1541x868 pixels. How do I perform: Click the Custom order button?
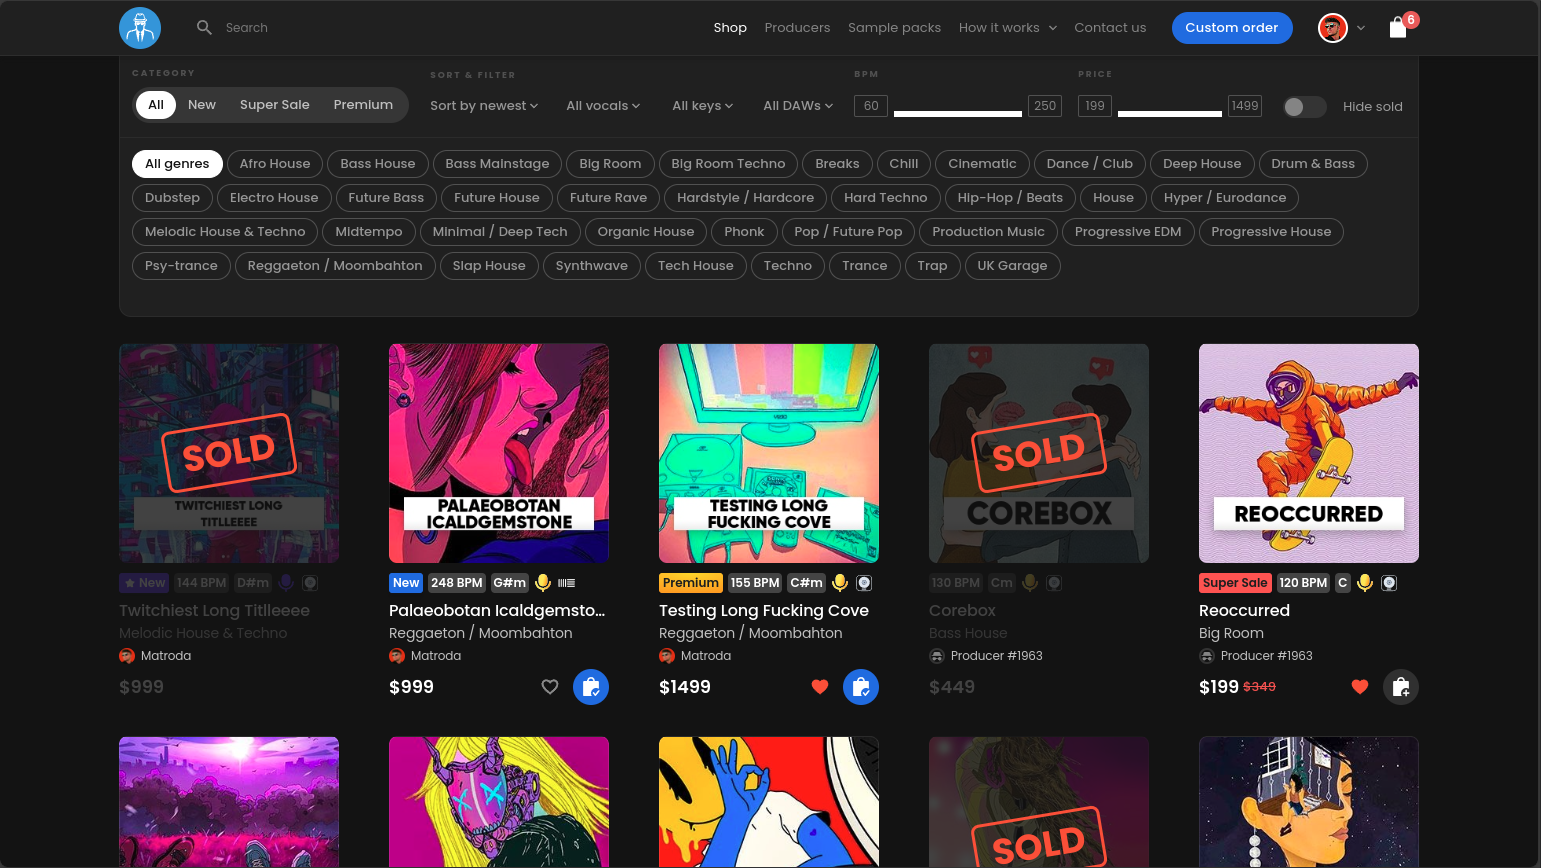pyautogui.click(x=1231, y=28)
